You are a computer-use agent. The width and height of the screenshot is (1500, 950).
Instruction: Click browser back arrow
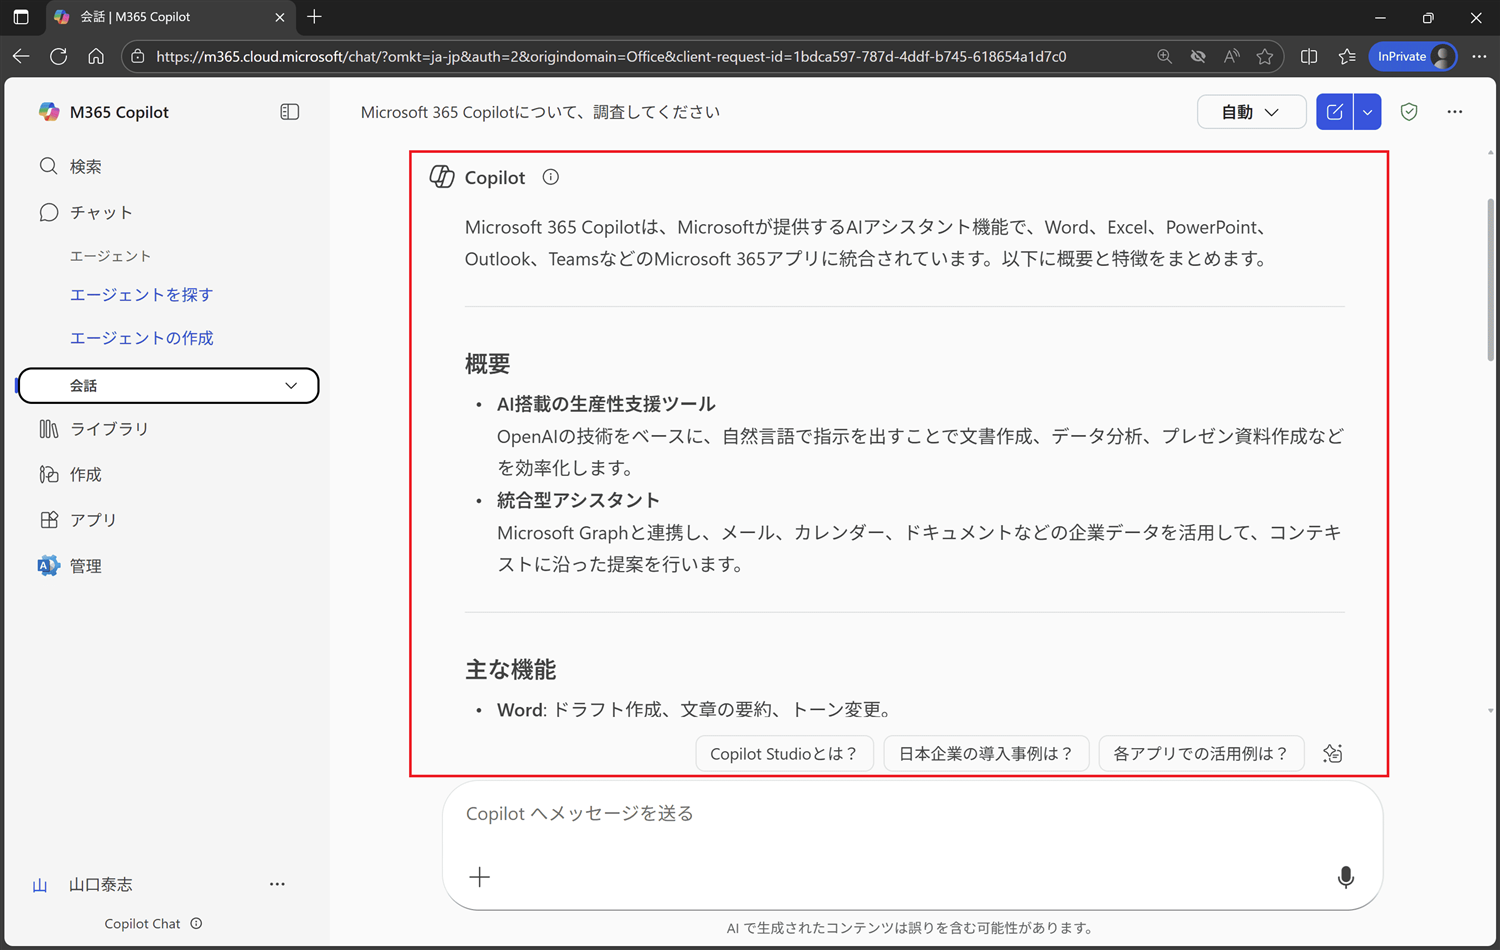(21, 56)
